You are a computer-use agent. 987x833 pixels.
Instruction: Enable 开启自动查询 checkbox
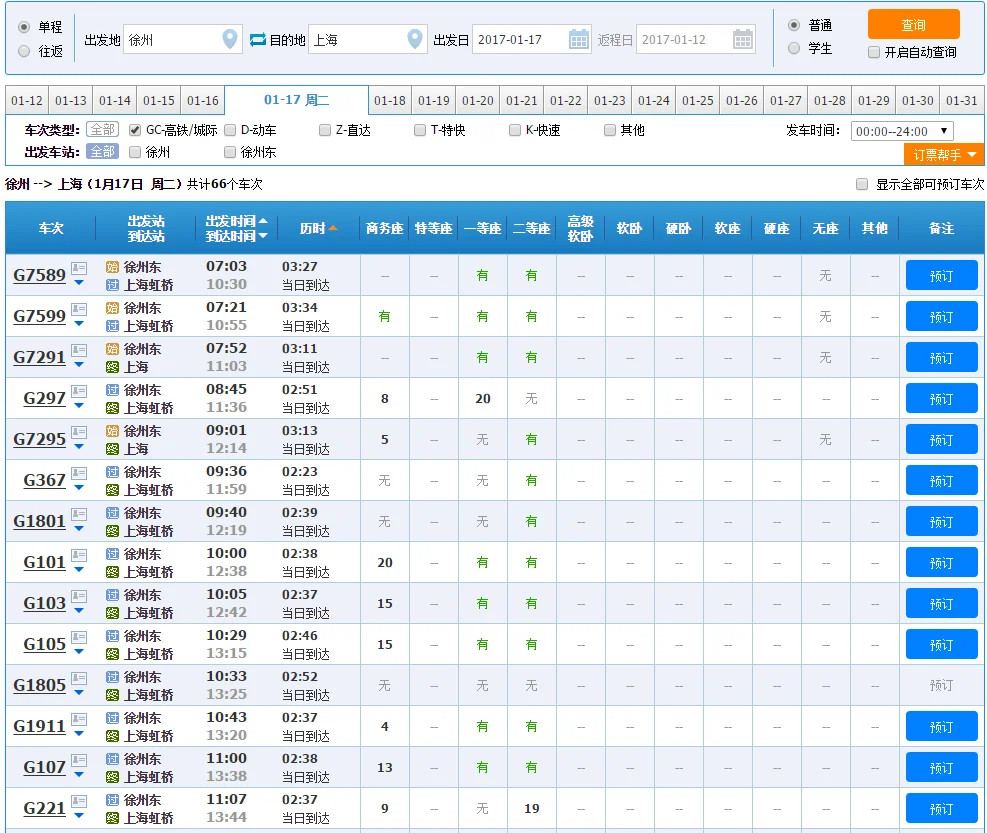[x=874, y=52]
